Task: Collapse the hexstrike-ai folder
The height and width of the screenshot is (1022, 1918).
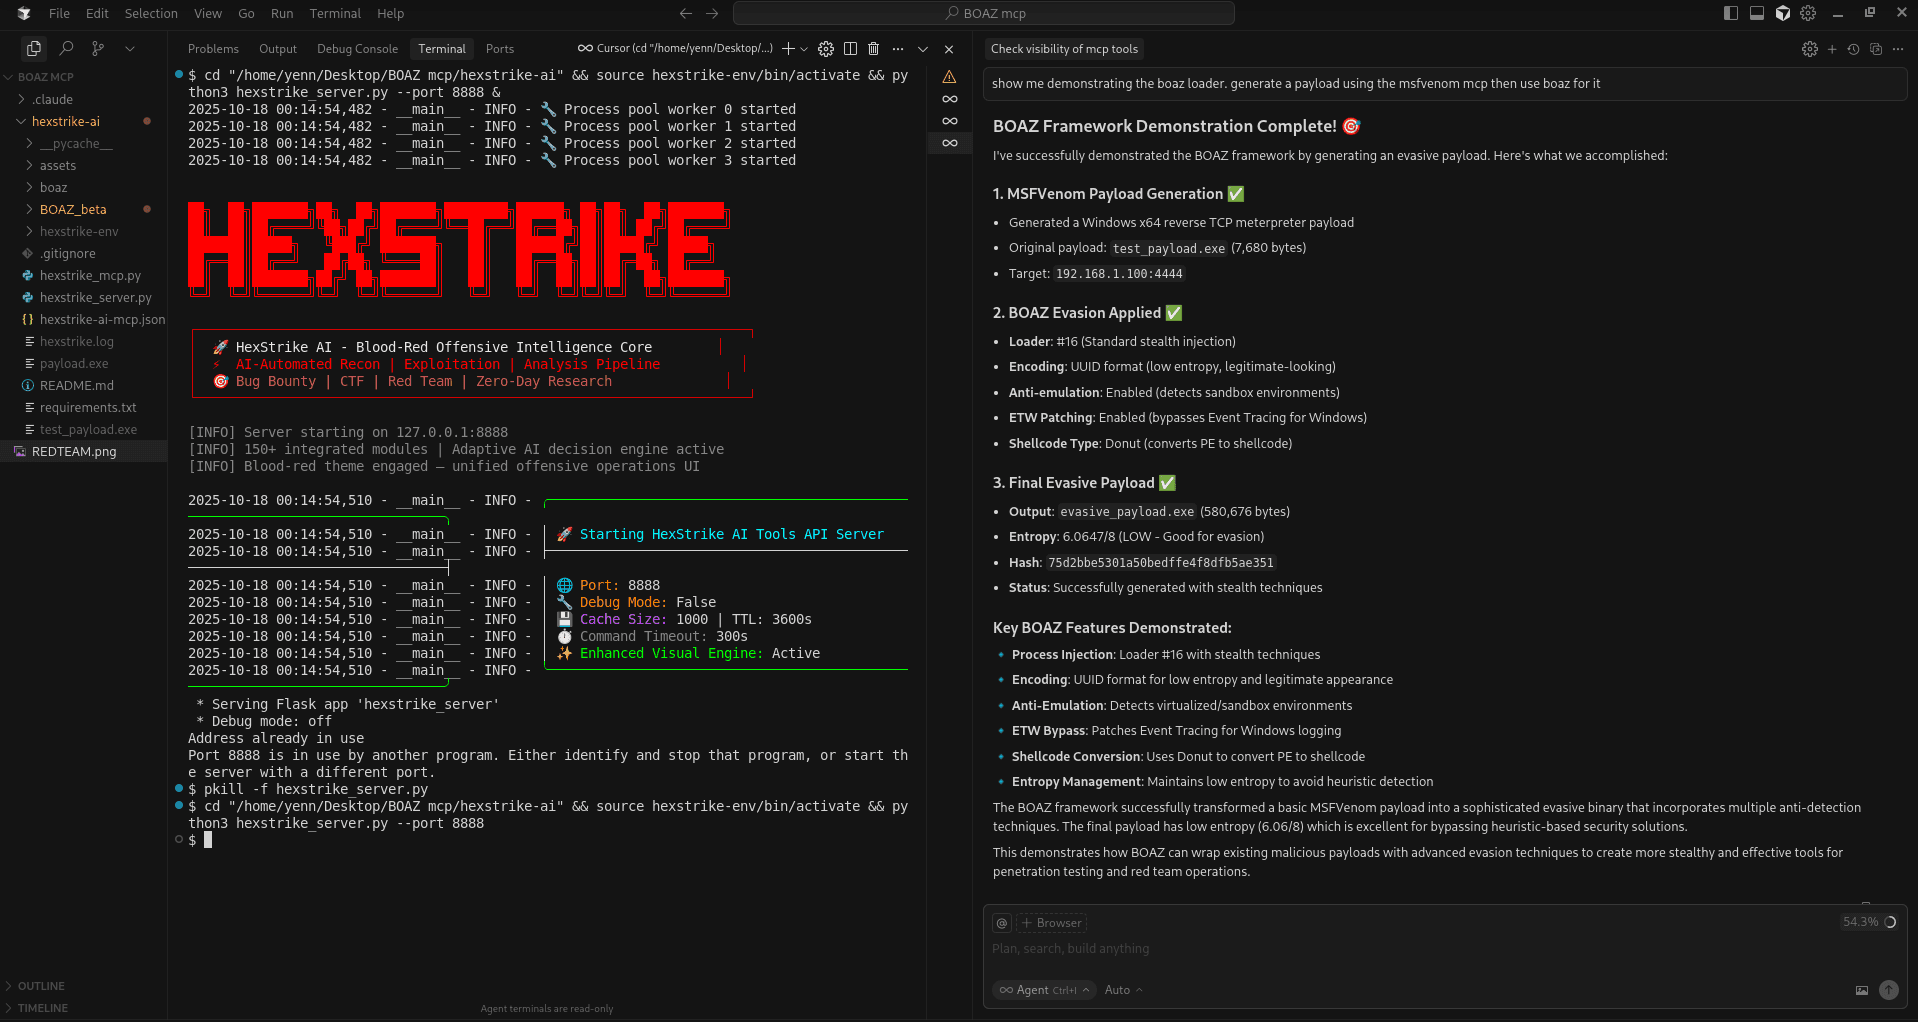Action: point(66,121)
